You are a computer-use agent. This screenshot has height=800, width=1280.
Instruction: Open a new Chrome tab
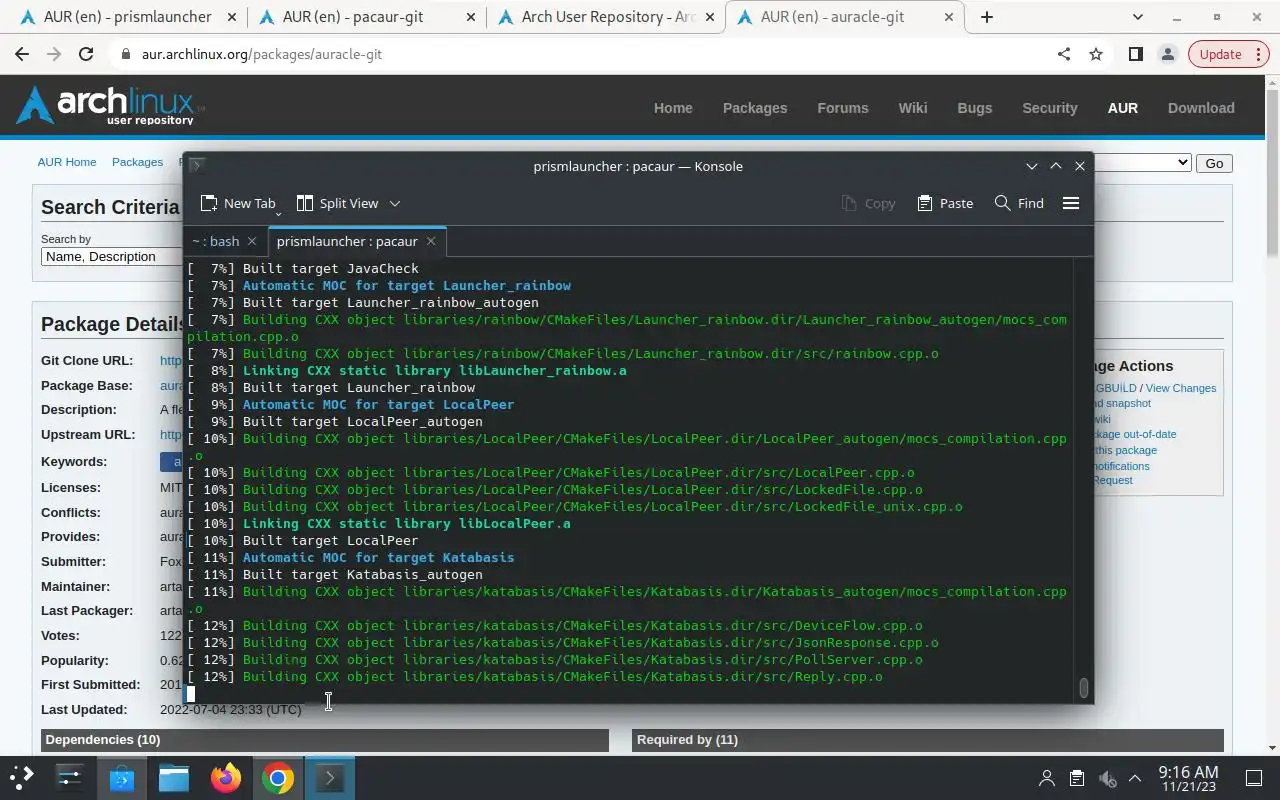point(987,17)
